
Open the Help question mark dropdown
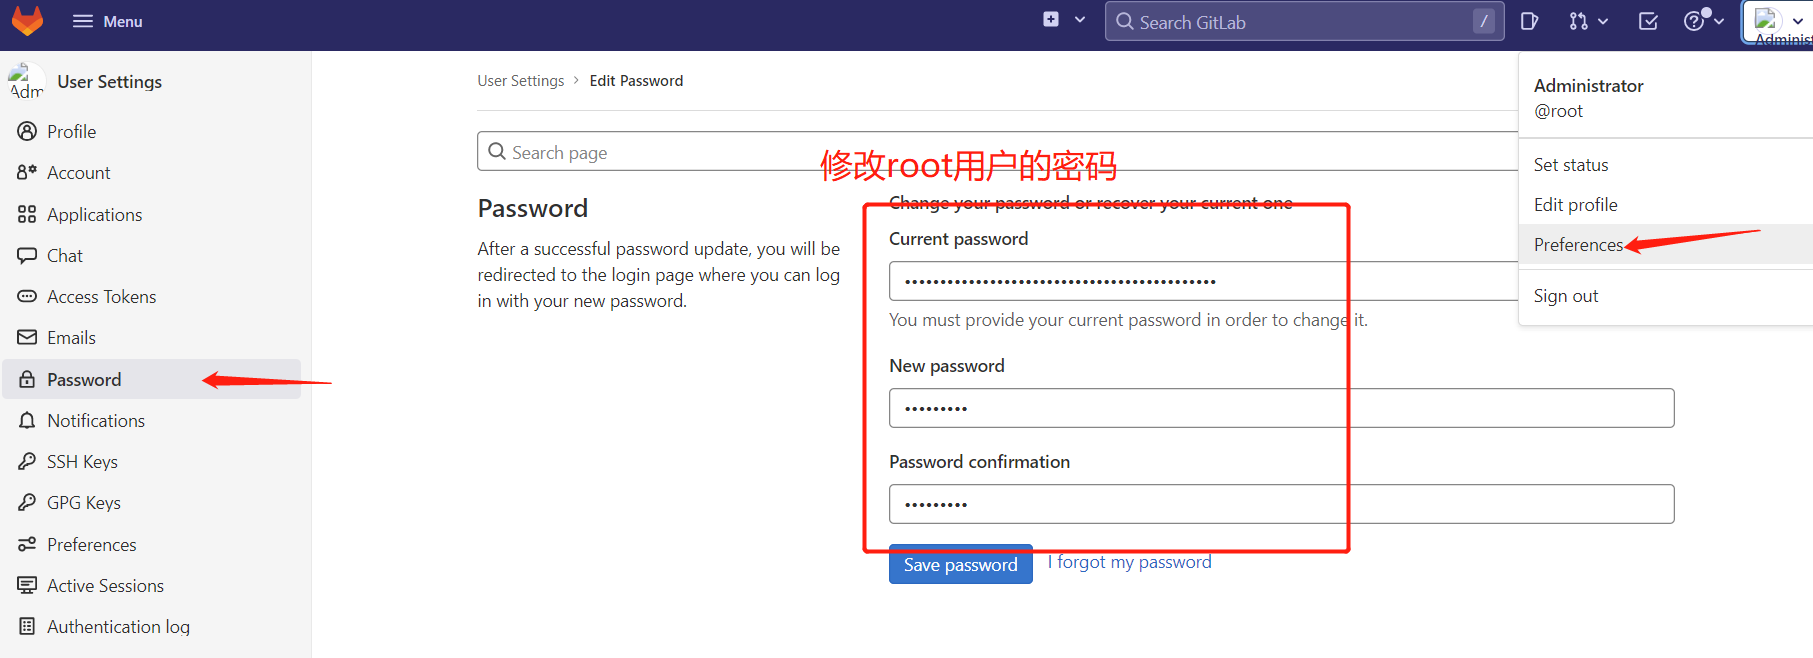[1703, 21]
